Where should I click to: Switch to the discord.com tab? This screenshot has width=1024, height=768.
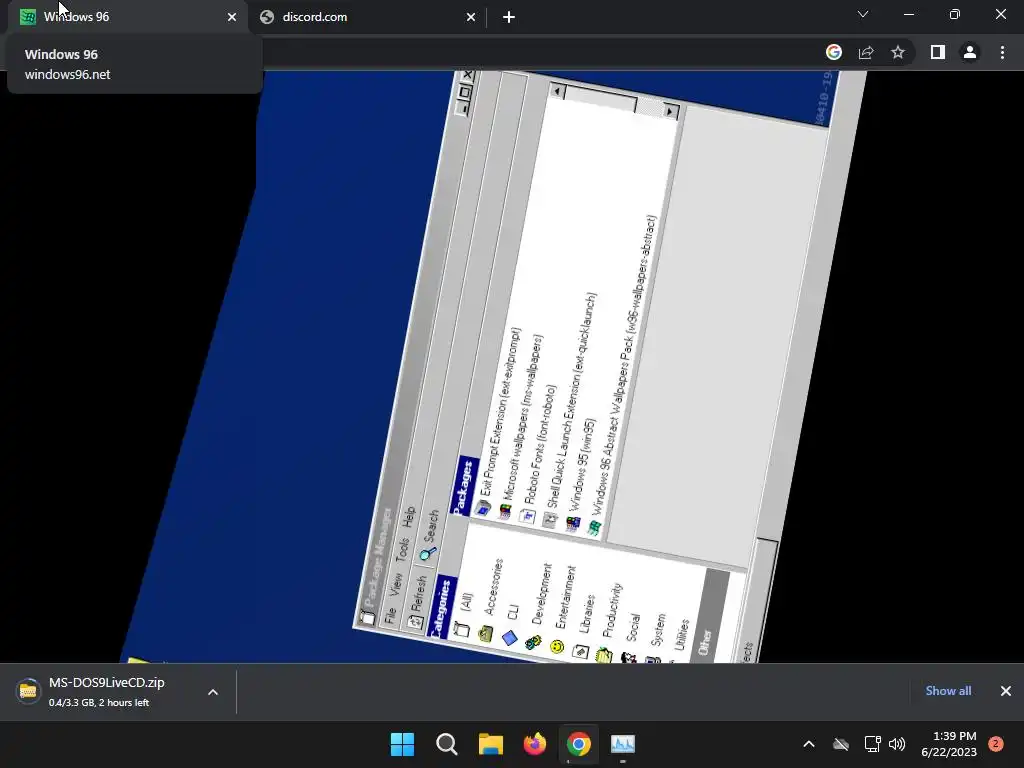click(368, 17)
